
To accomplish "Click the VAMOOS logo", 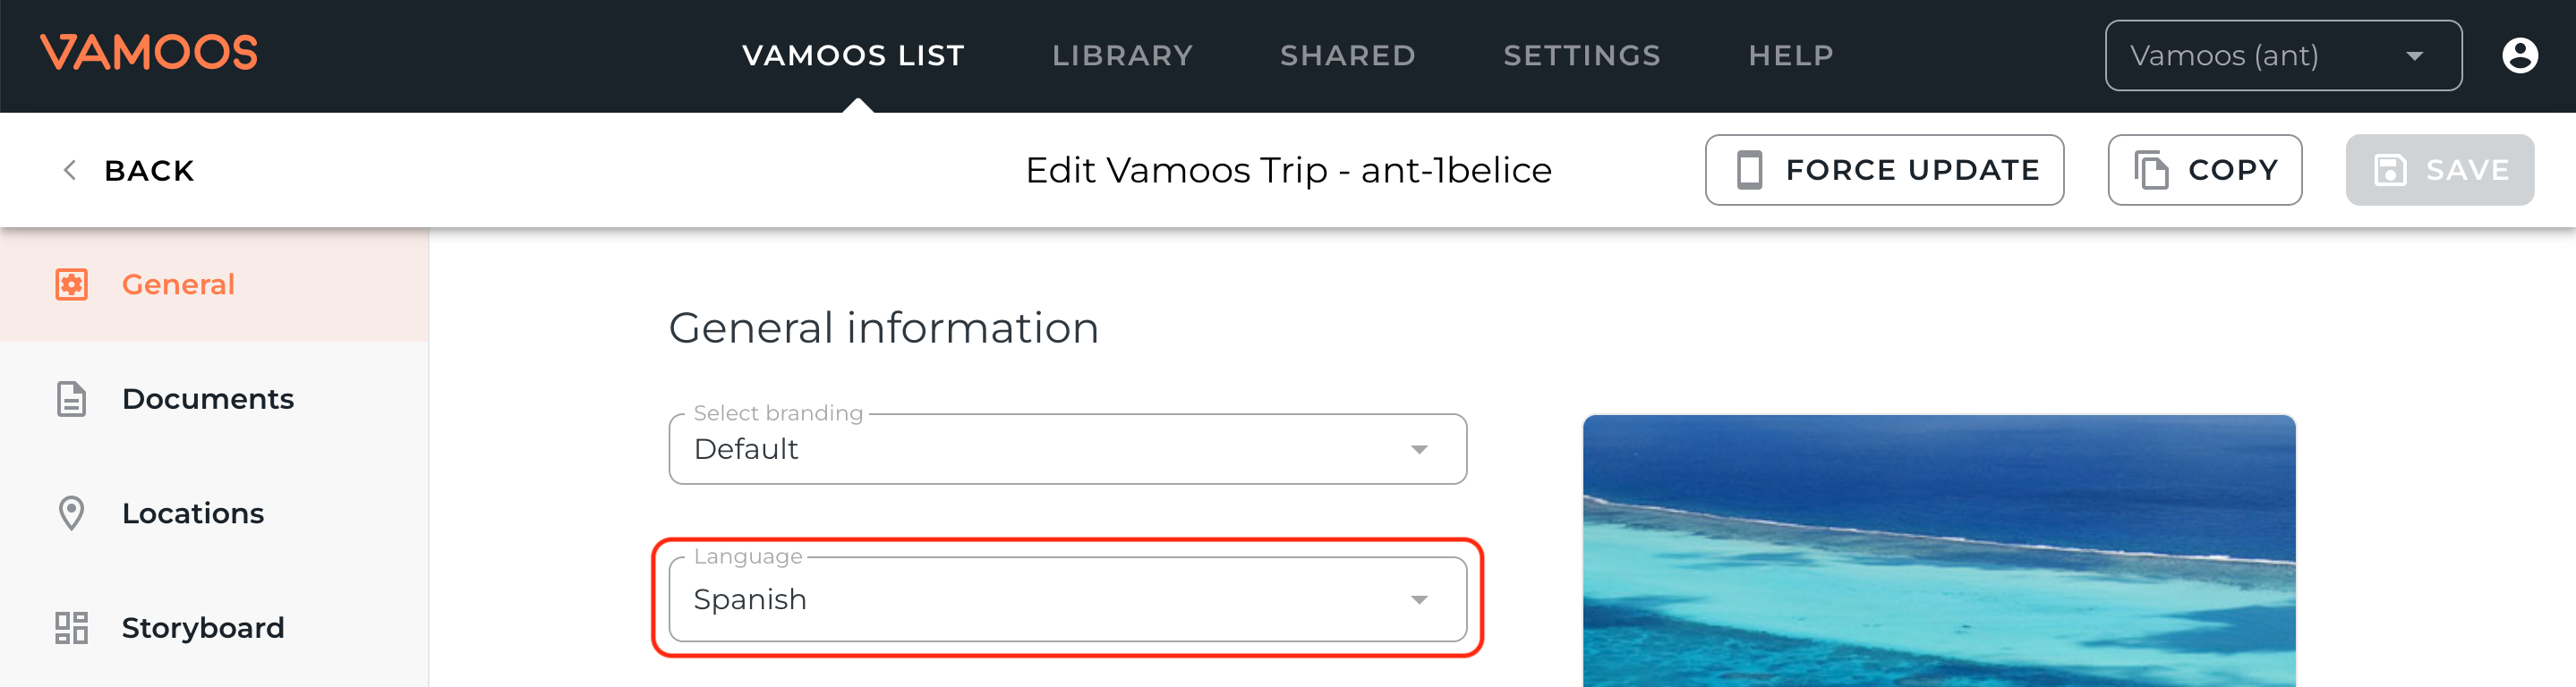I will coord(149,53).
